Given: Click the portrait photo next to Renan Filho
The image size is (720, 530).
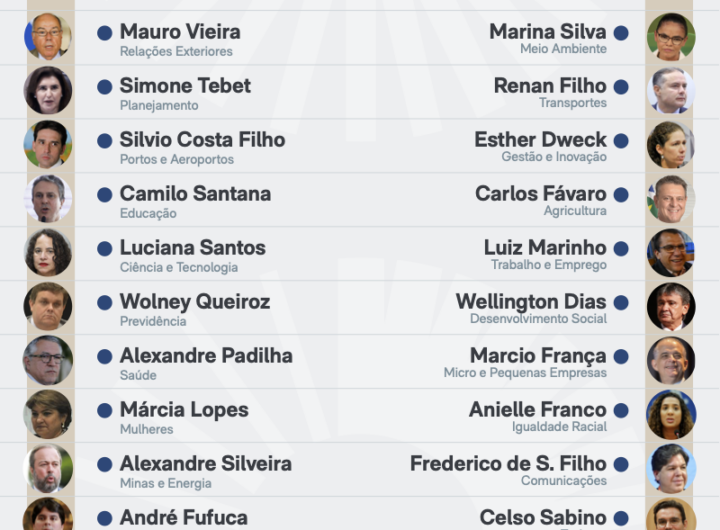Looking at the screenshot, I should click(670, 90).
